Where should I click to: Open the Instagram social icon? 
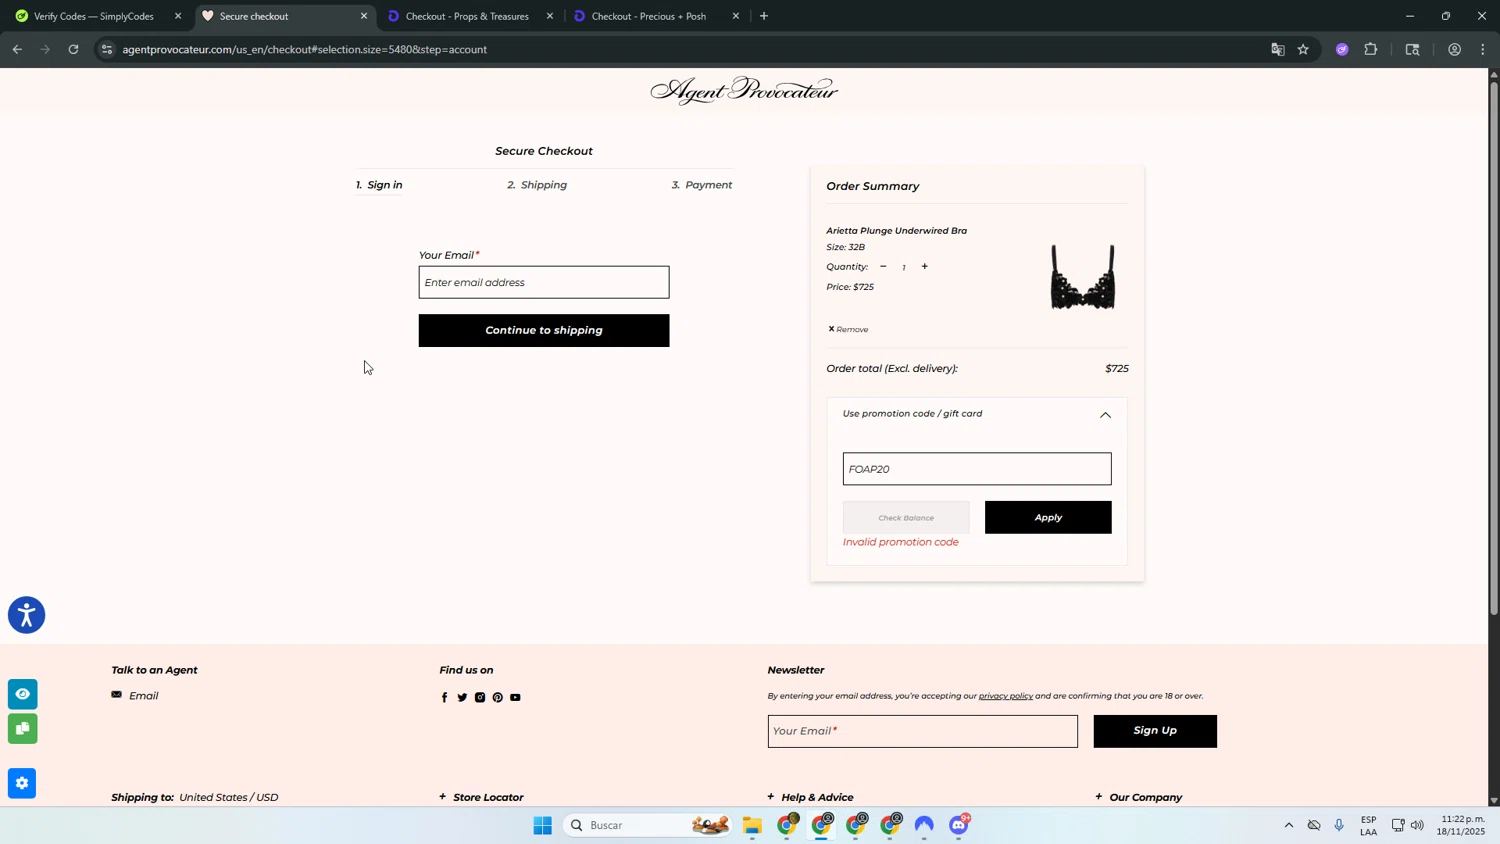pyautogui.click(x=480, y=697)
